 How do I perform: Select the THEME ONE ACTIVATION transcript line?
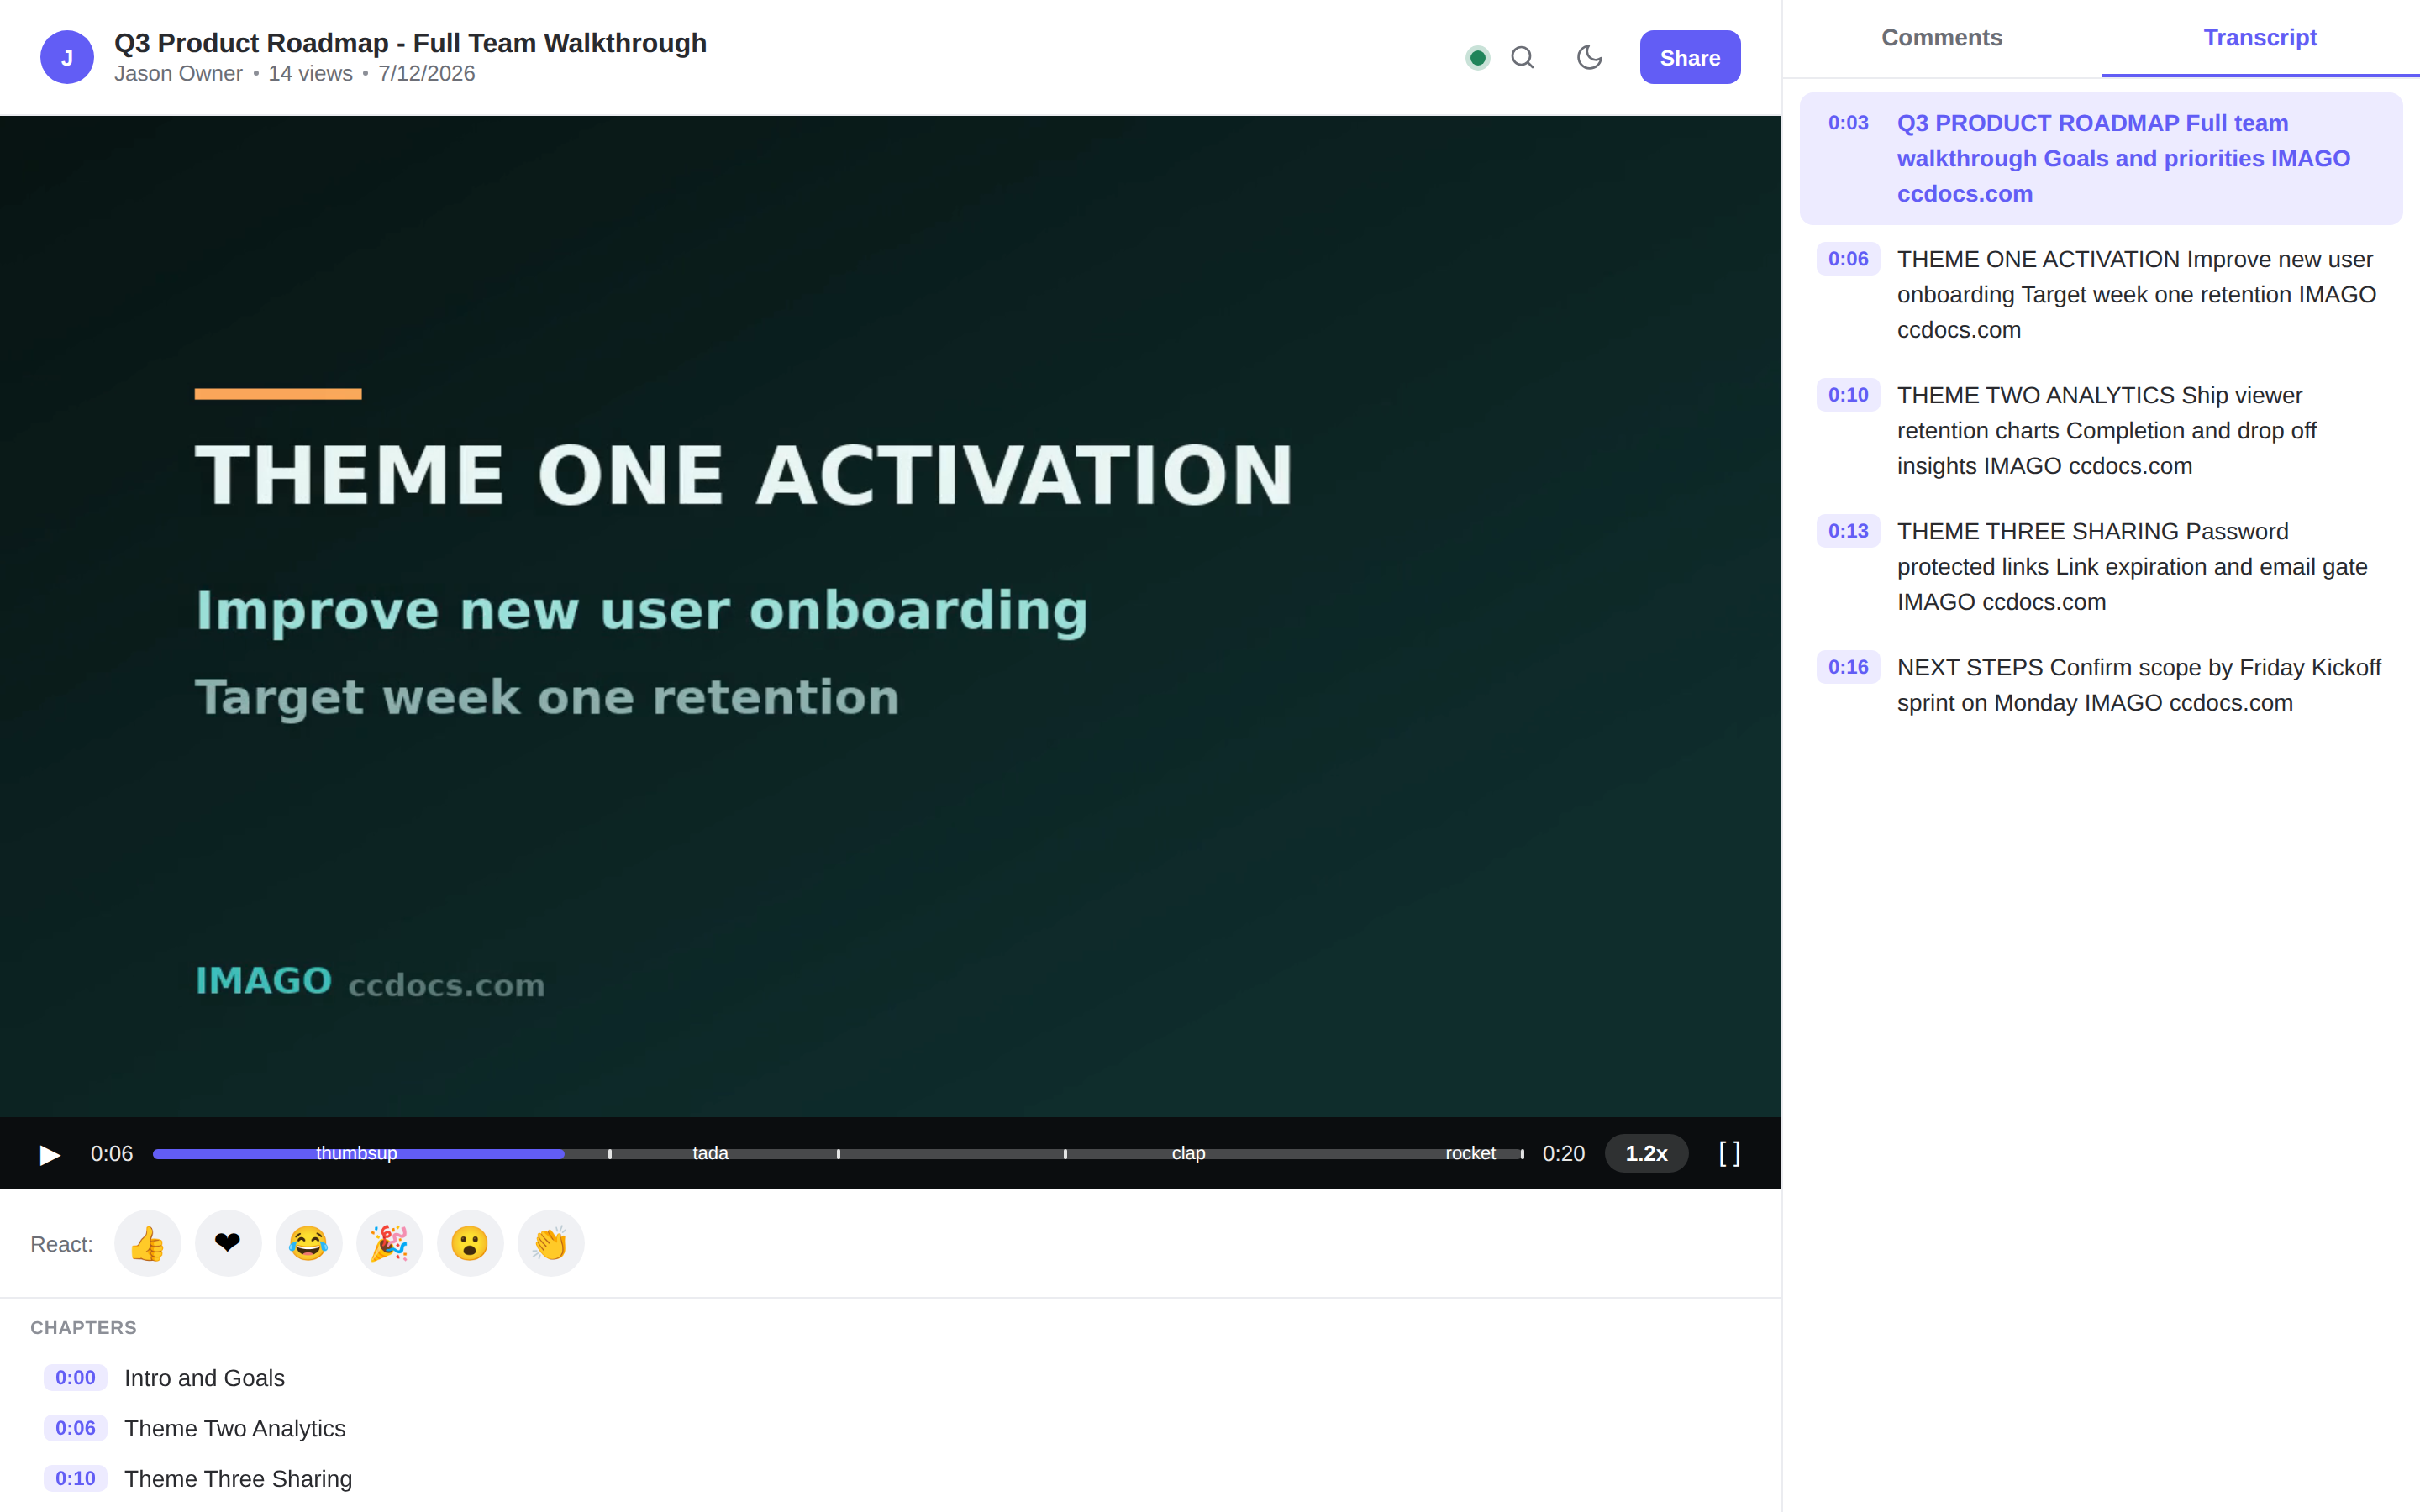coord(2101,294)
